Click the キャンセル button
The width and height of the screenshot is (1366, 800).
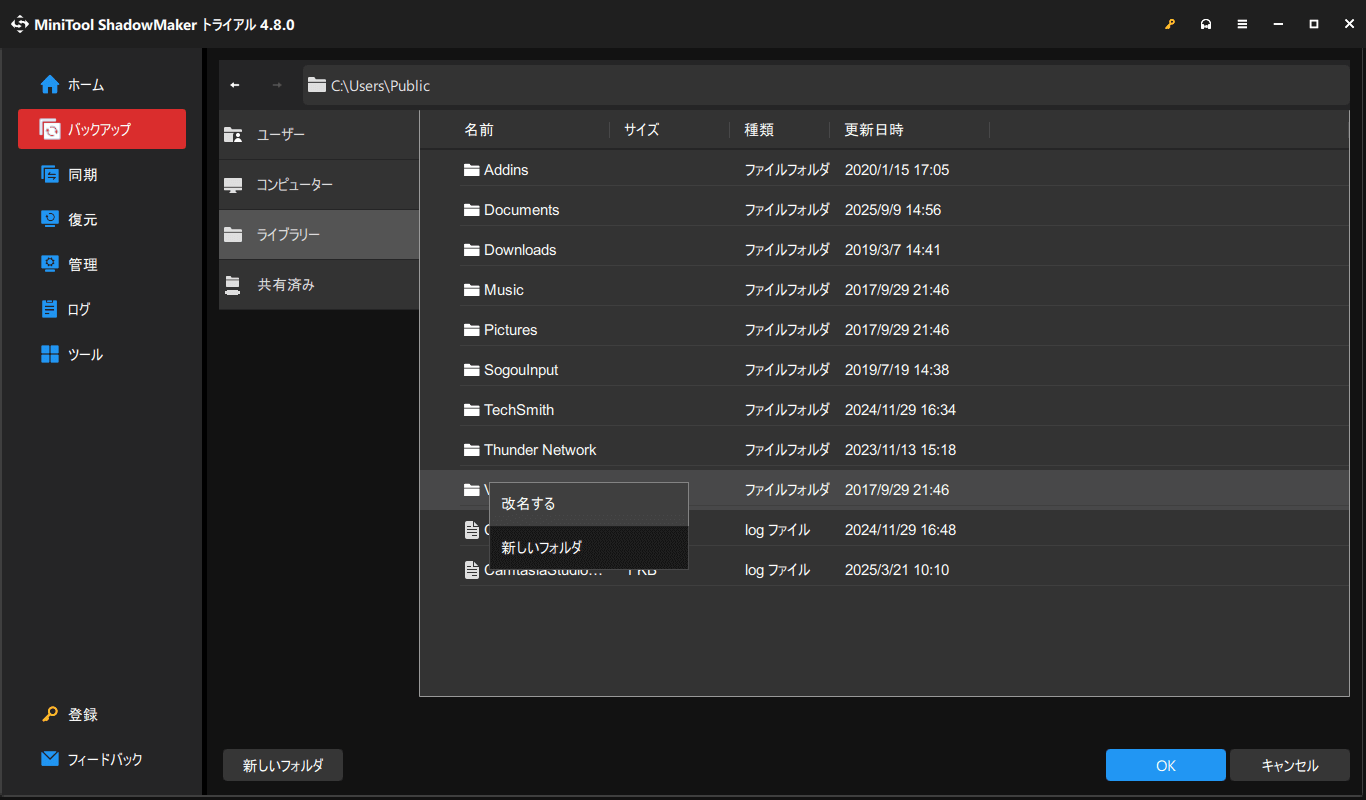(1290, 765)
